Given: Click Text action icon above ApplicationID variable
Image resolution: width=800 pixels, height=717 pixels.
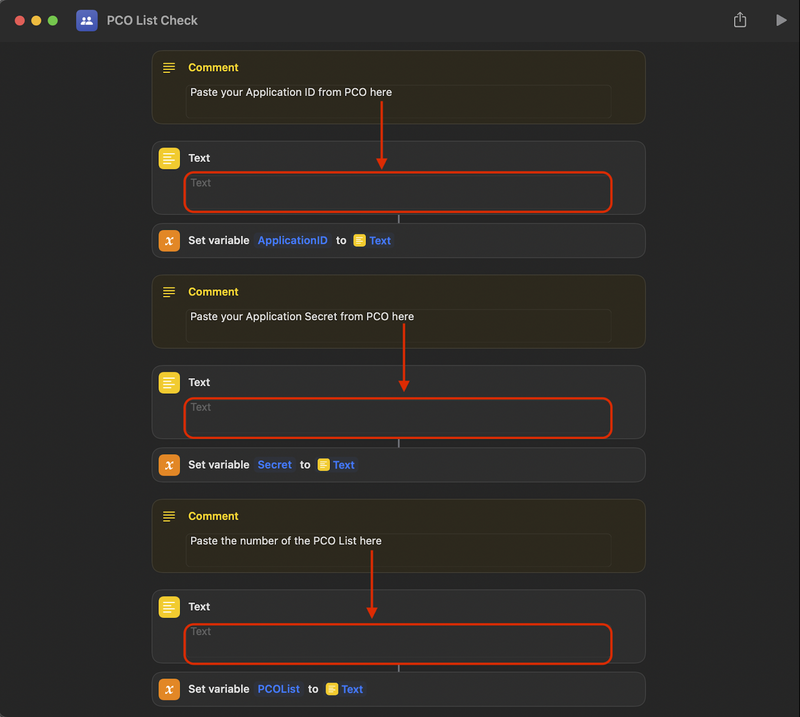Looking at the screenshot, I should click(x=169, y=158).
